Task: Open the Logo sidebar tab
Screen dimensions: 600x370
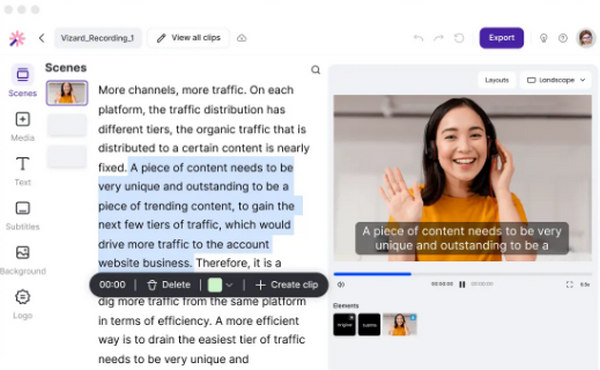Action: click(x=23, y=305)
